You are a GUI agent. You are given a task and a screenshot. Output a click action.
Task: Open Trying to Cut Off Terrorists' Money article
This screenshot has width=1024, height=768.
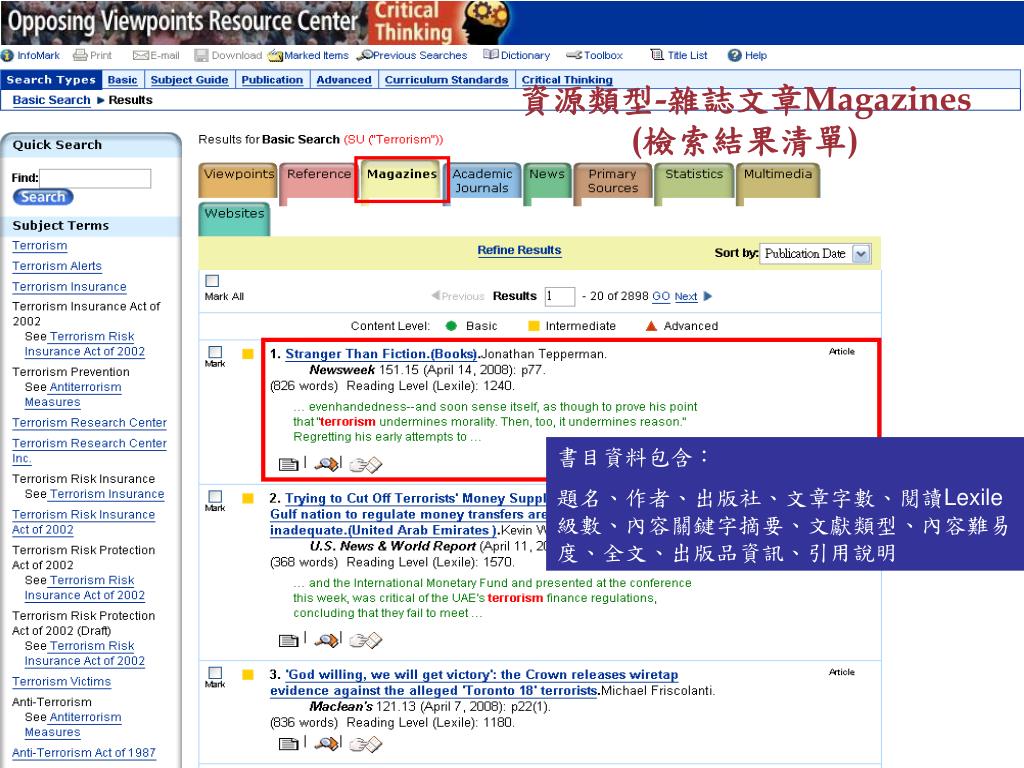408,514
